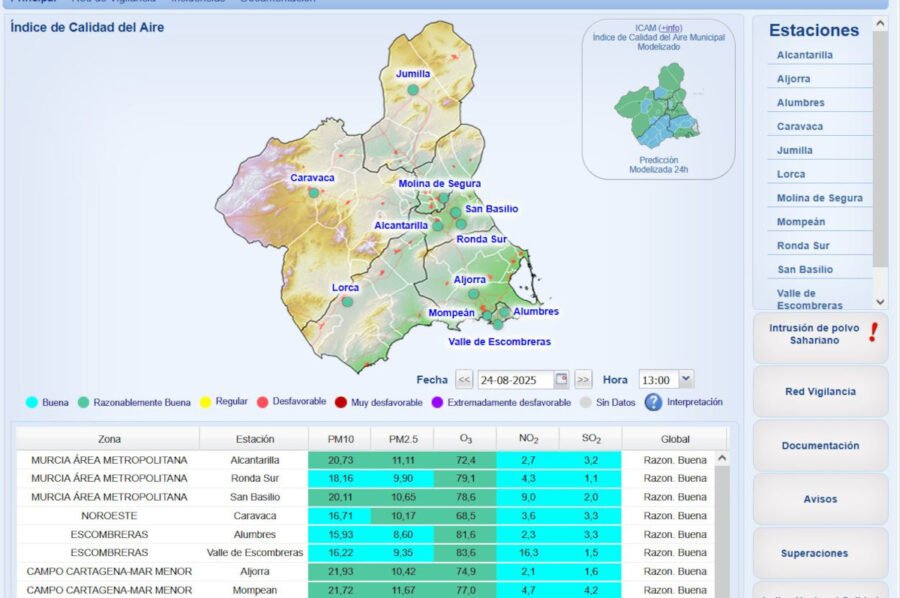Open the Red Vigilancia button
Screen dimensions: 900x598
(820, 392)
